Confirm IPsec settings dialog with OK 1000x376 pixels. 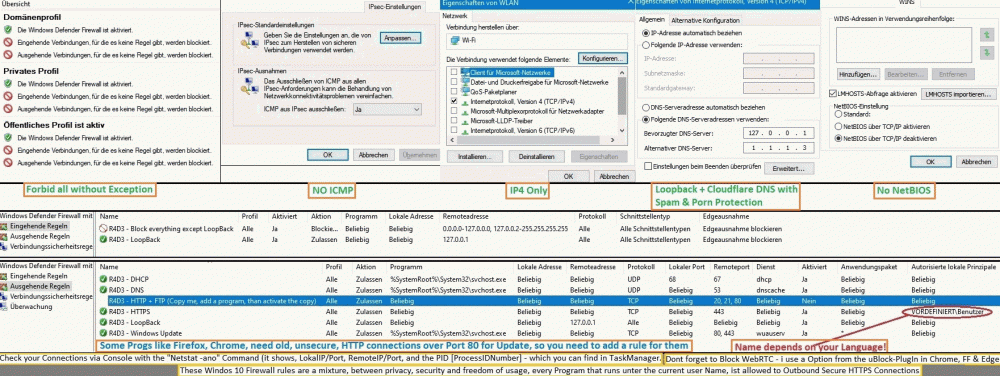(328, 155)
